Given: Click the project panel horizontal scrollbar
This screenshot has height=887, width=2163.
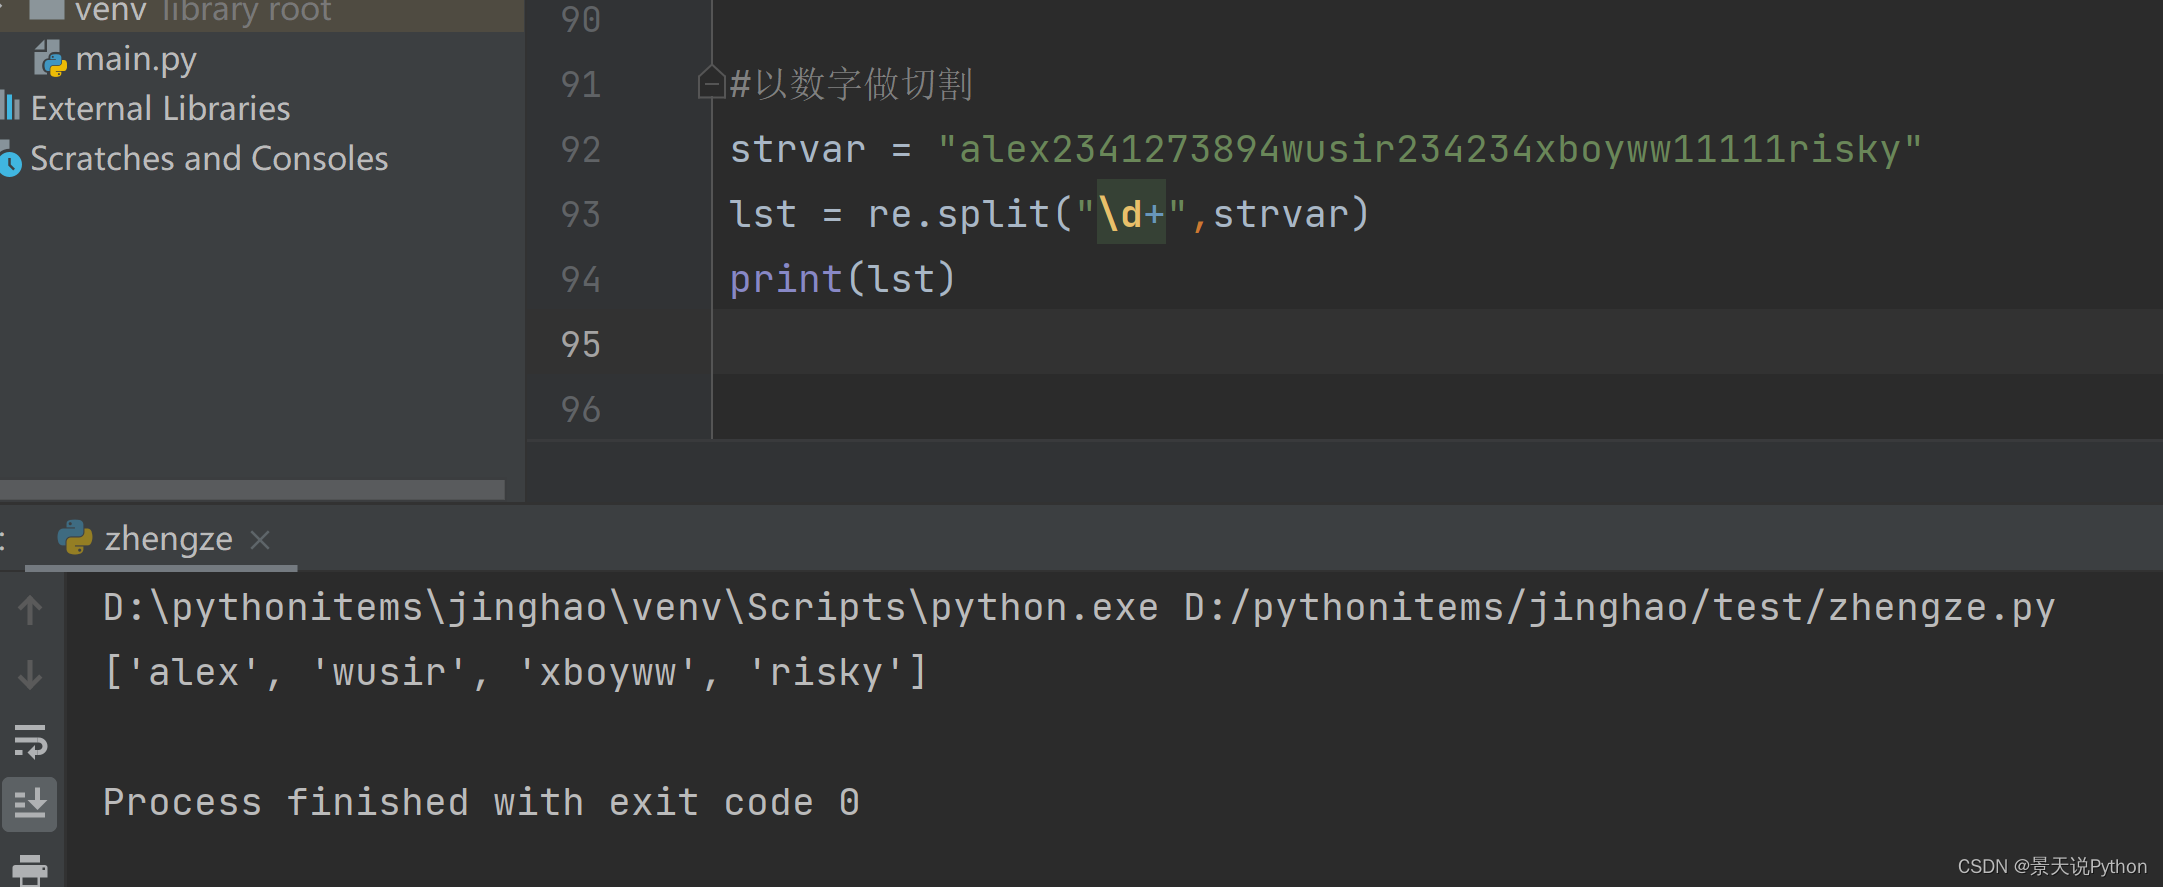Looking at the screenshot, I should [x=252, y=490].
